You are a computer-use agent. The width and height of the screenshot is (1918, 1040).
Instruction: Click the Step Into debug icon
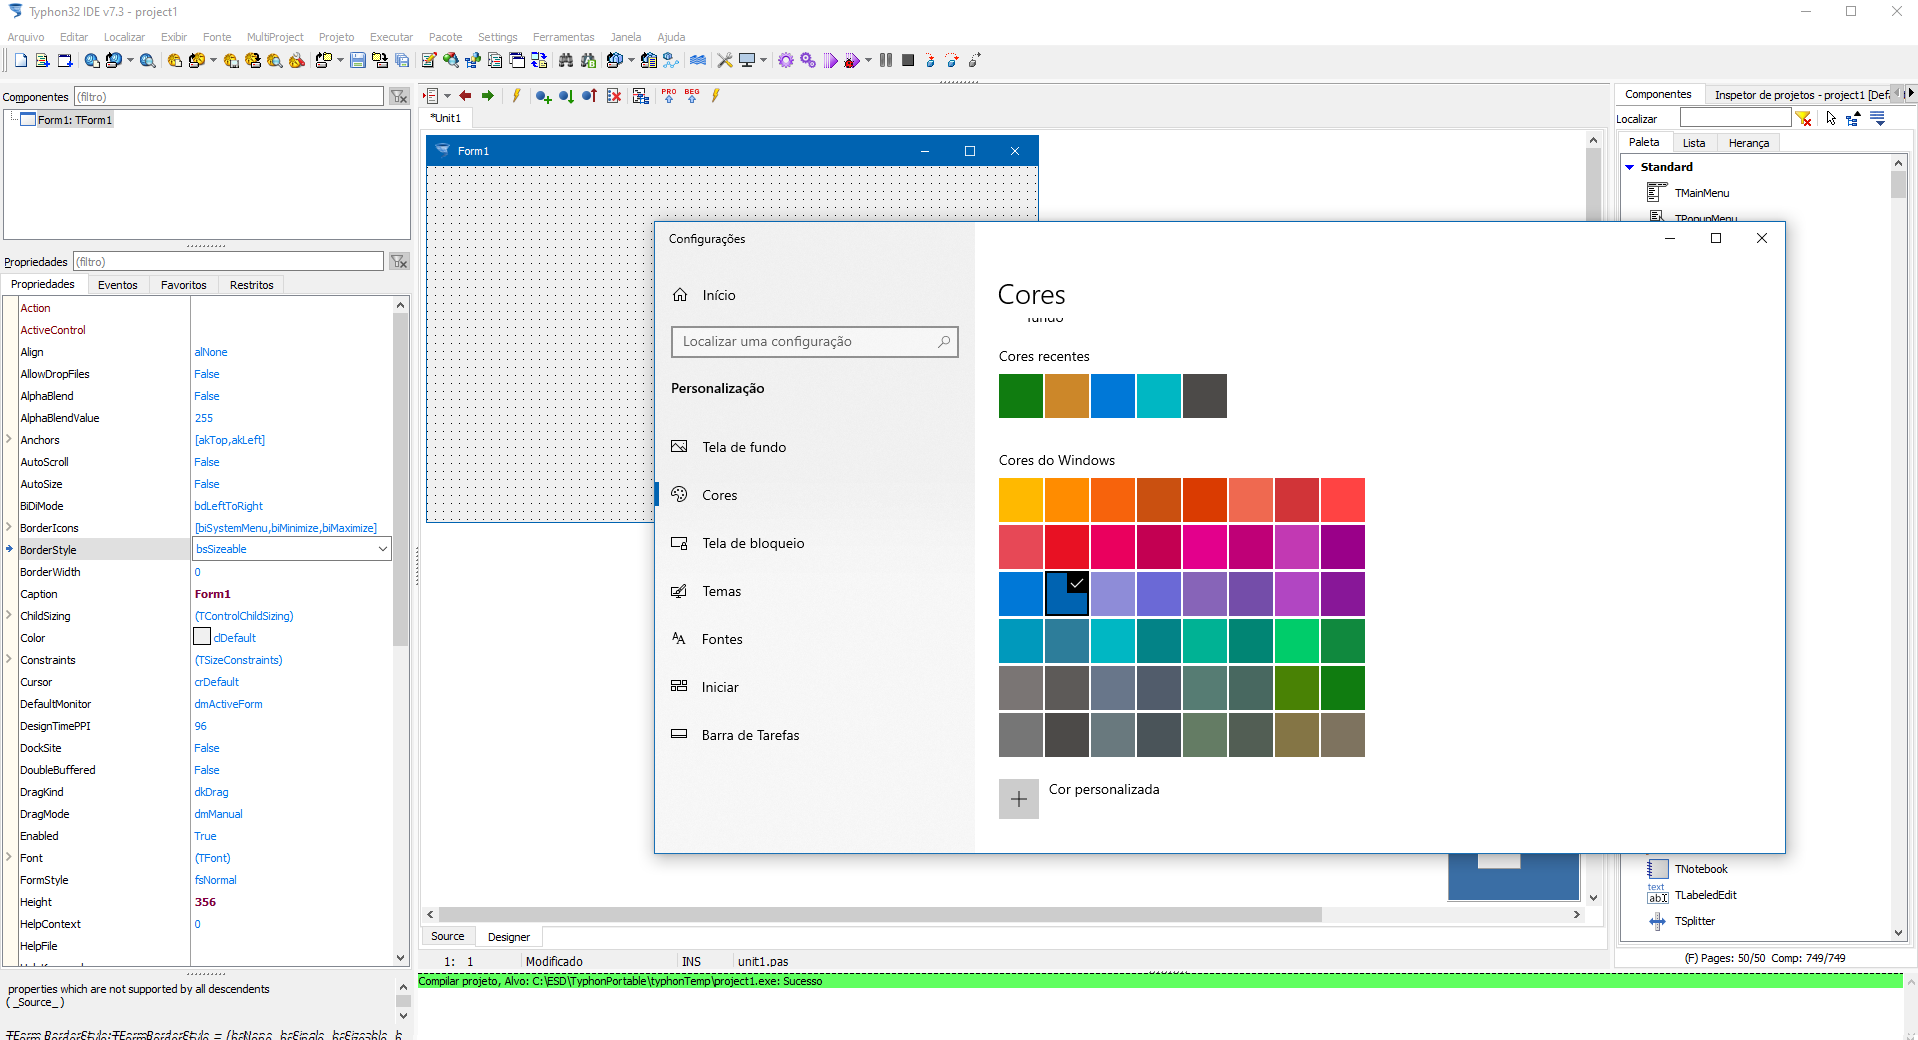pyautogui.click(x=930, y=61)
